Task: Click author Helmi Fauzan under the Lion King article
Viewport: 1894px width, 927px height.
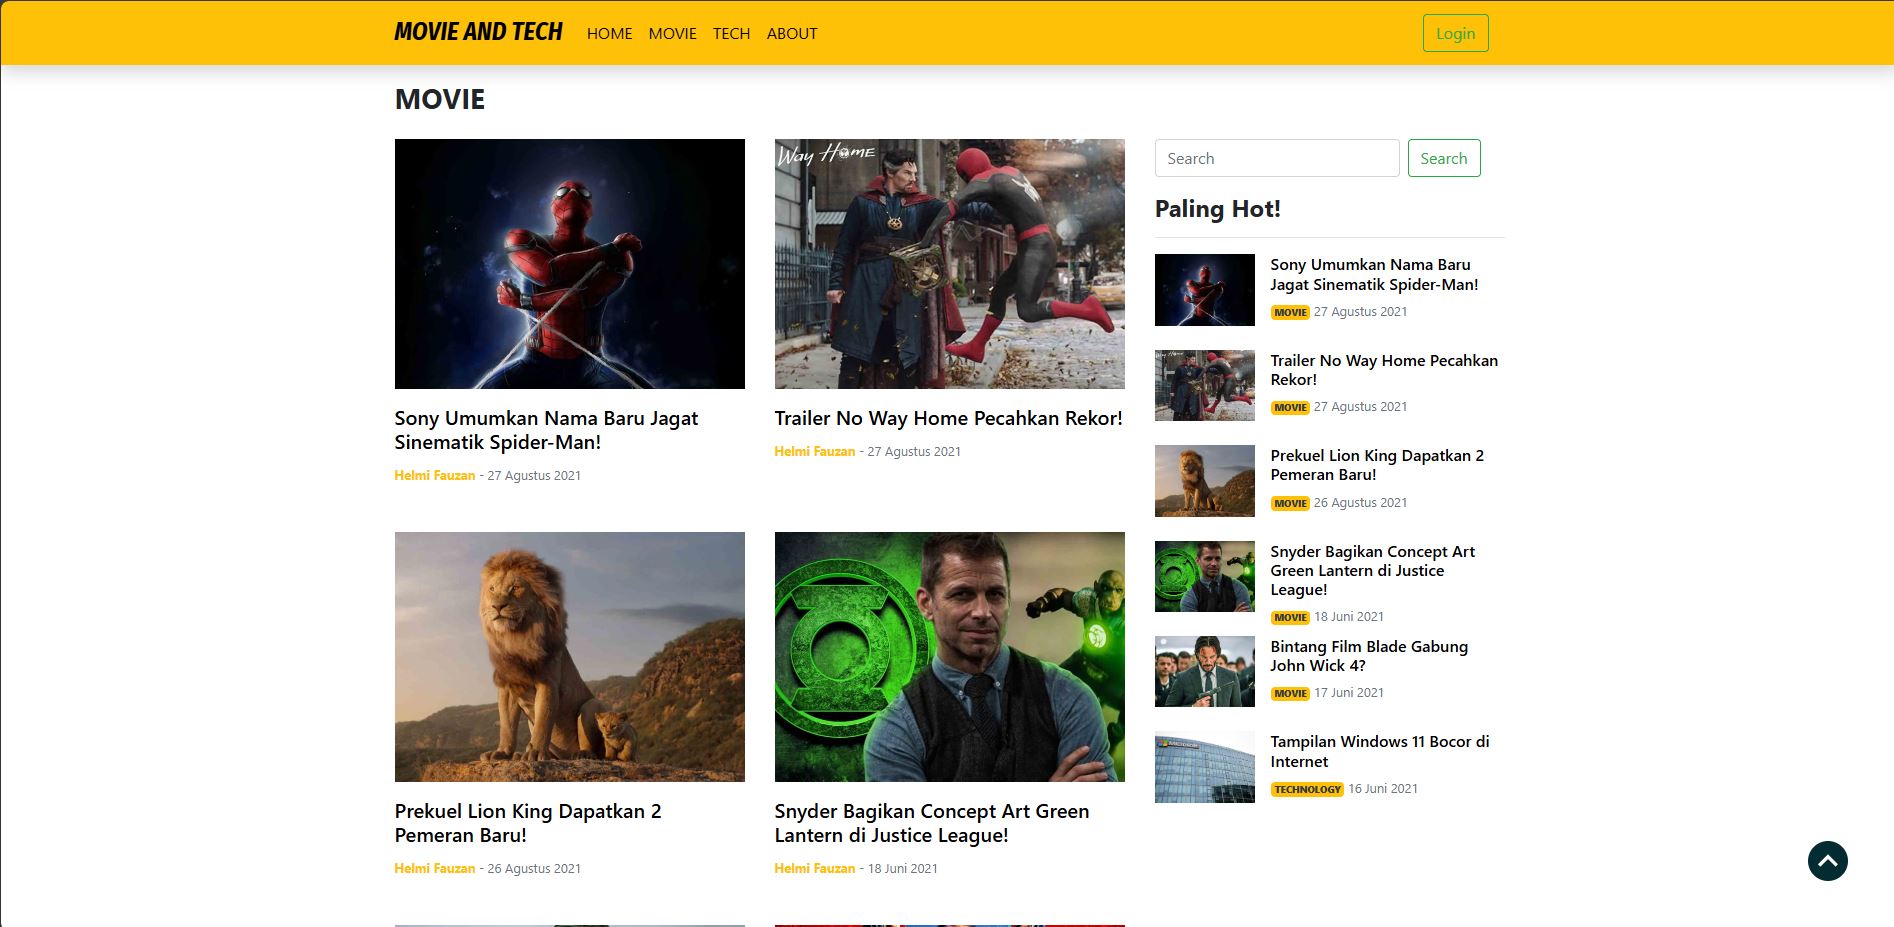Action: pos(434,868)
